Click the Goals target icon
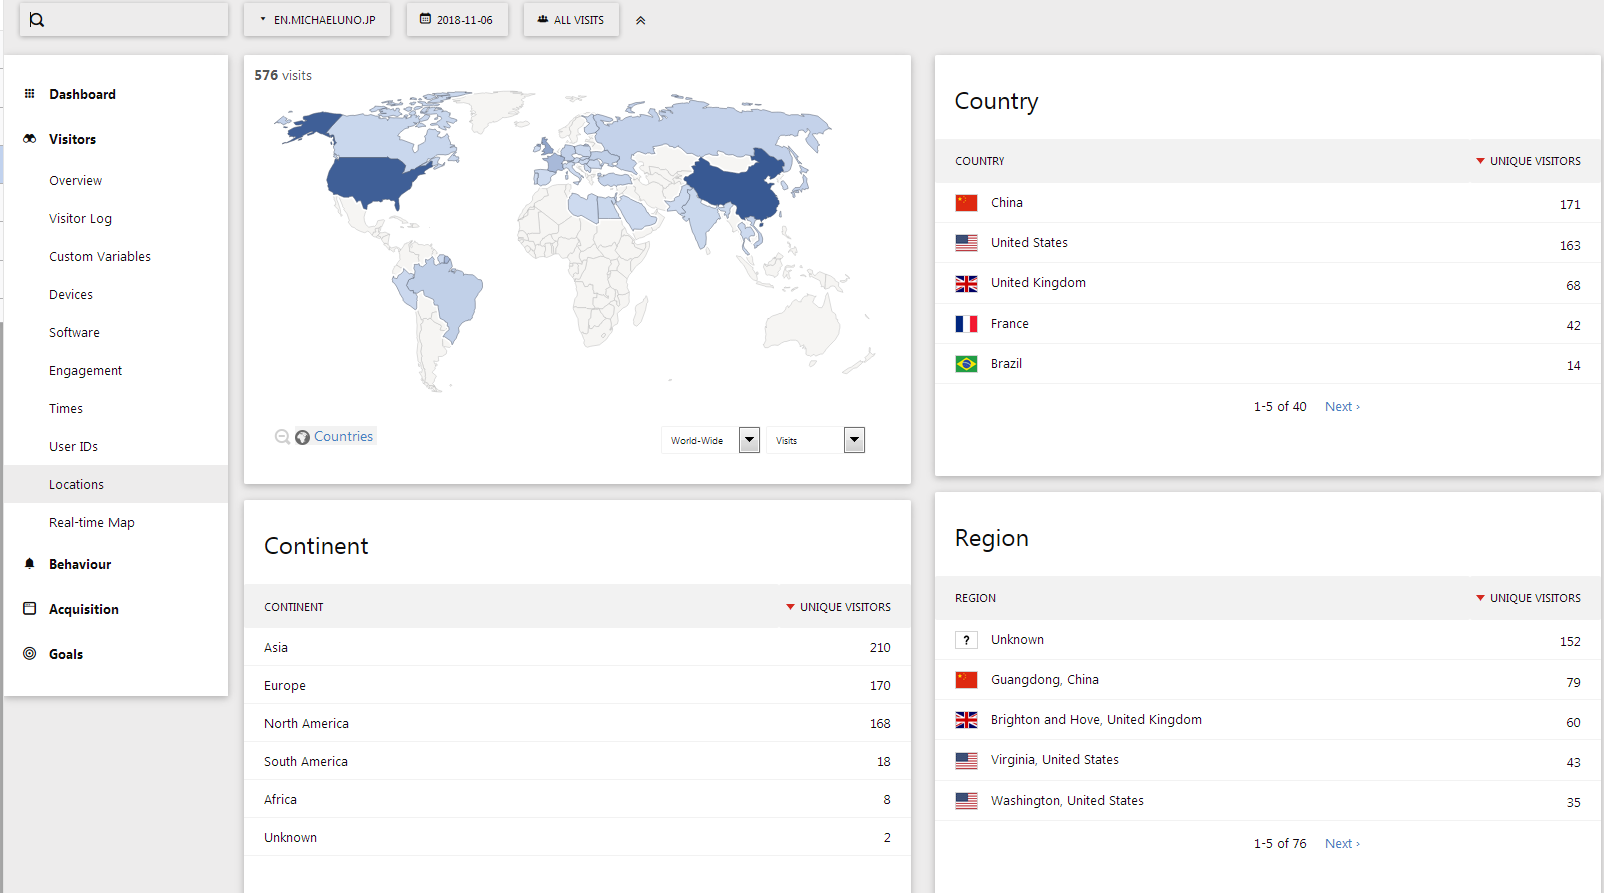This screenshot has height=893, width=1604. pyautogui.click(x=30, y=654)
